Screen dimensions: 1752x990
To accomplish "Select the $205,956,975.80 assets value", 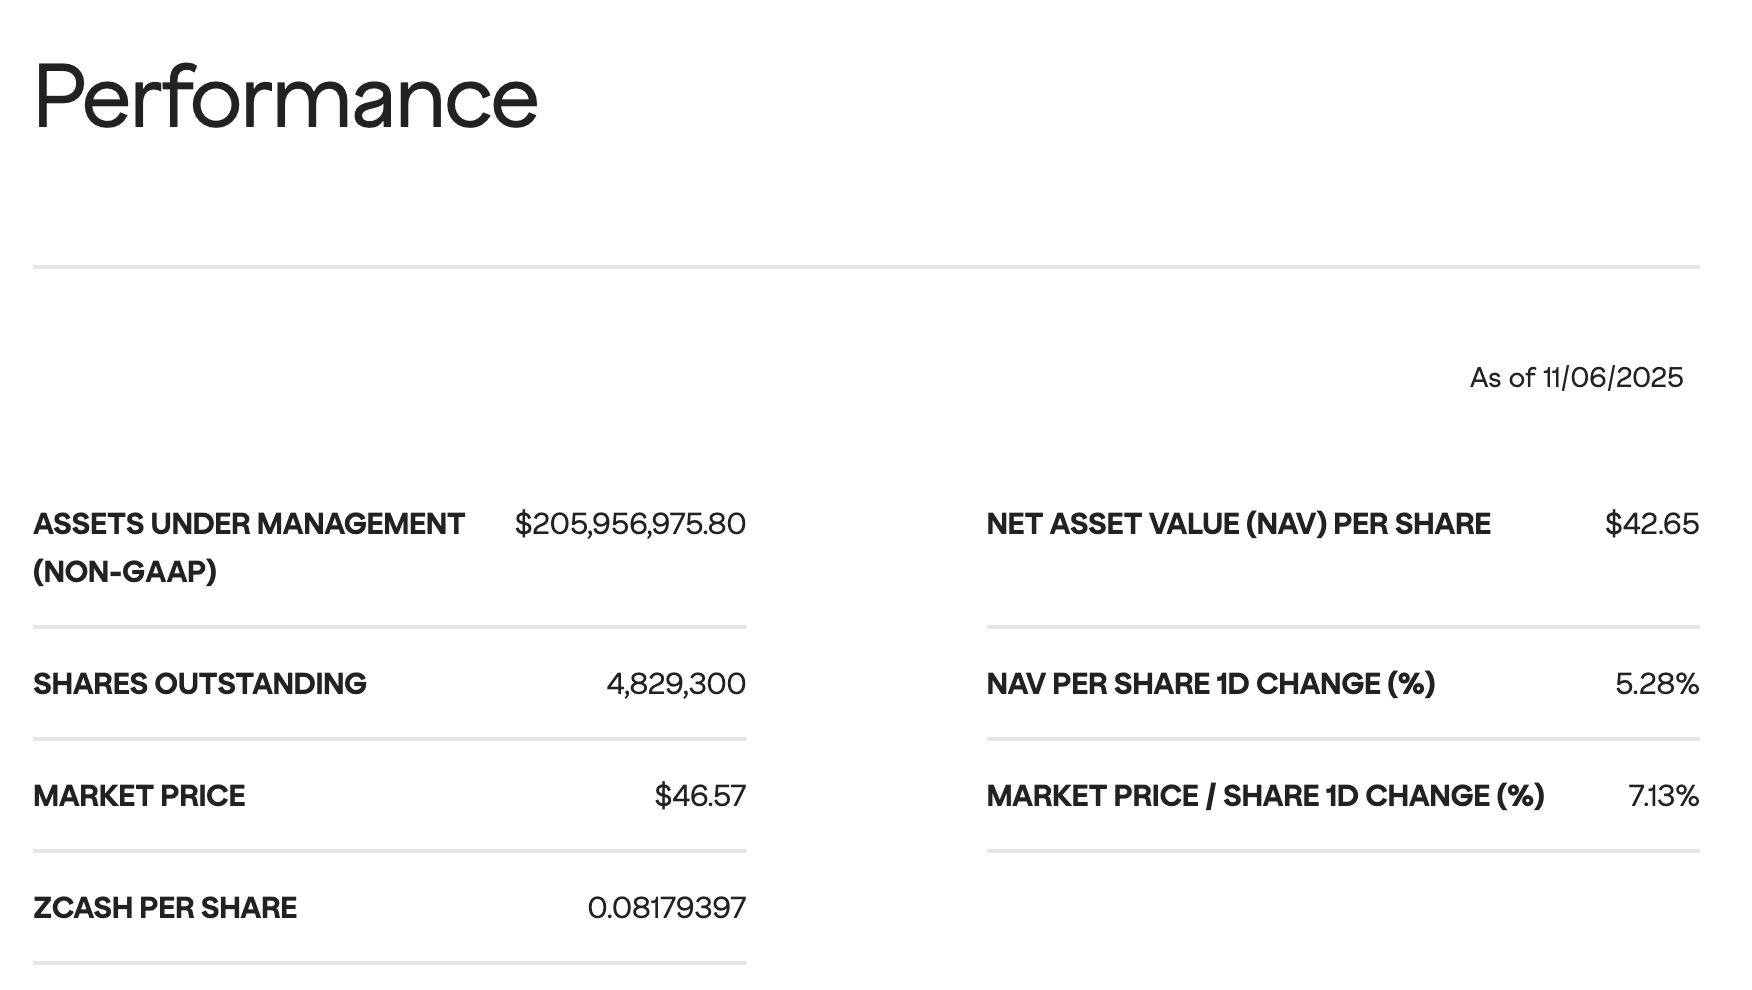I will [630, 524].
